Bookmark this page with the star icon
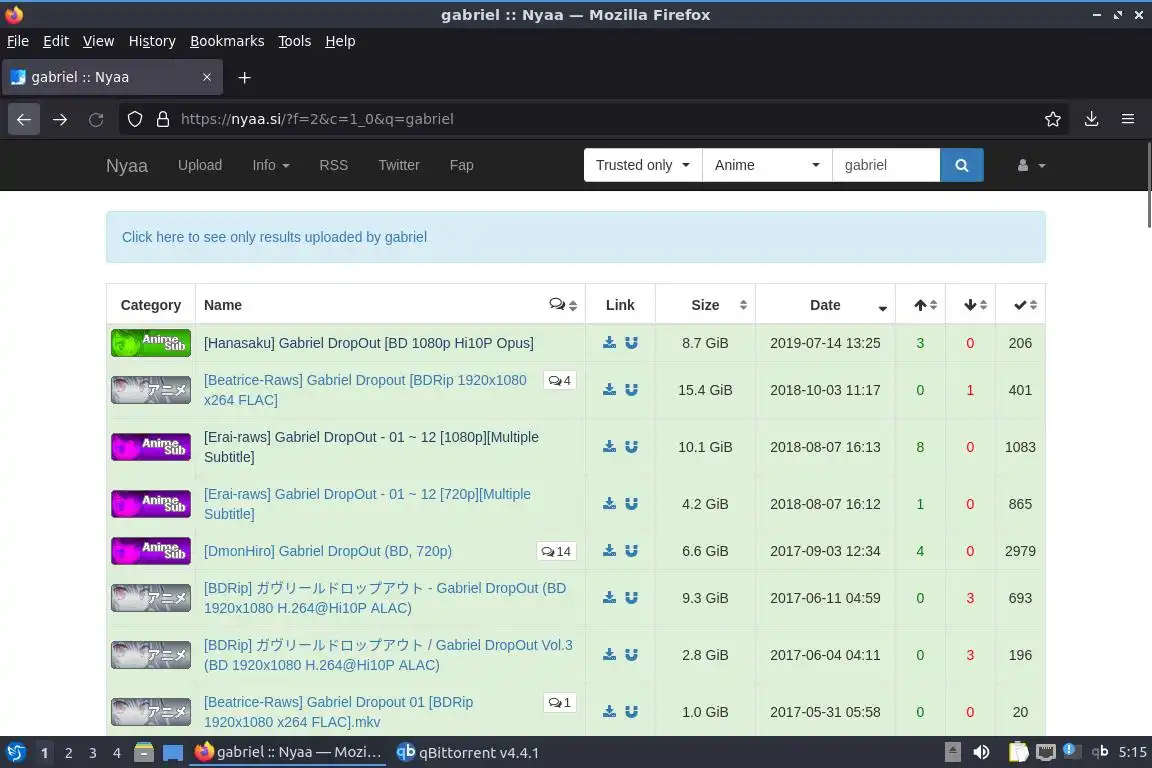This screenshot has height=768, width=1152. [x=1053, y=119]
